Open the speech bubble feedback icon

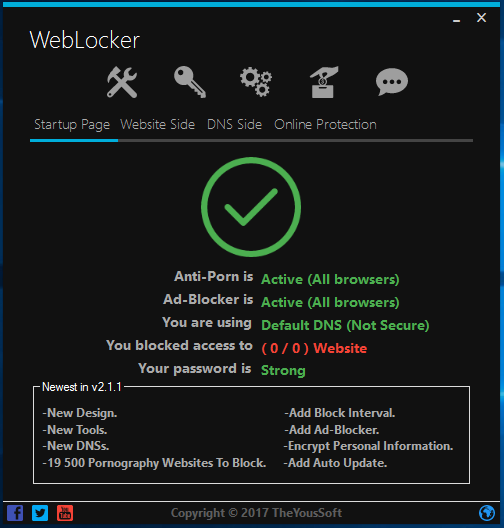[x=392, y=82]
